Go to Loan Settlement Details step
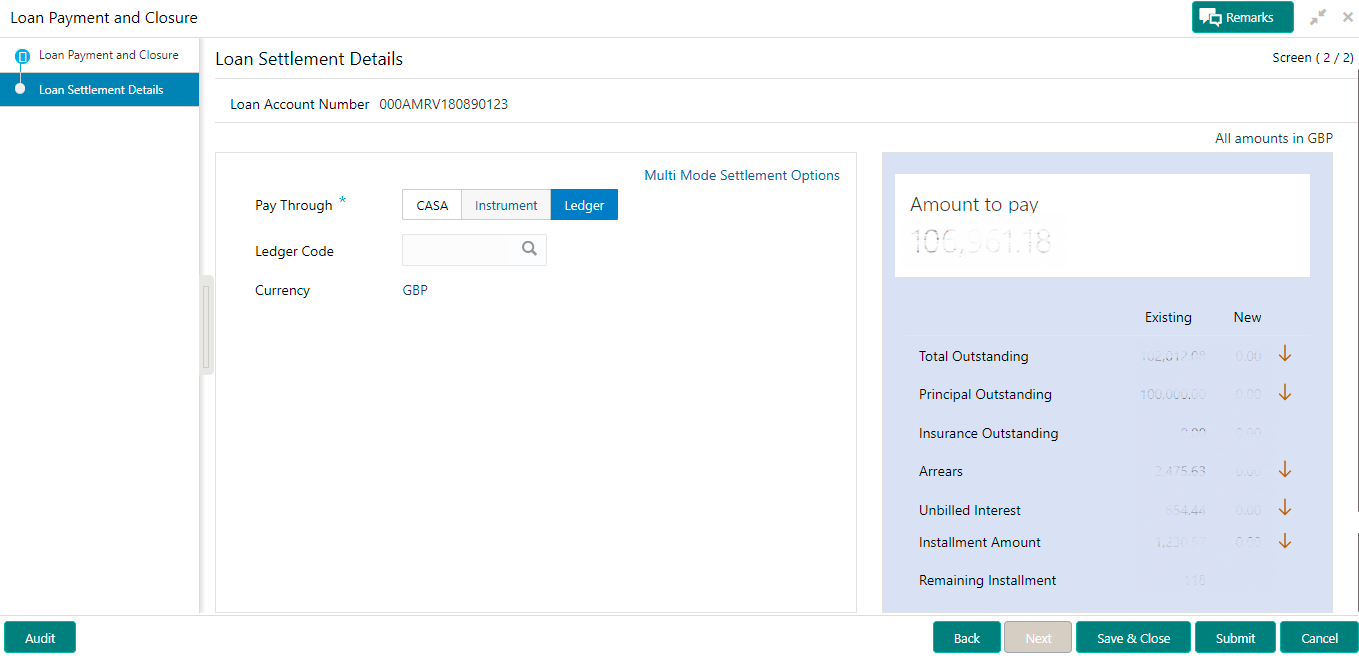This screenshot has width=1359, height=656. pos(101,90)
